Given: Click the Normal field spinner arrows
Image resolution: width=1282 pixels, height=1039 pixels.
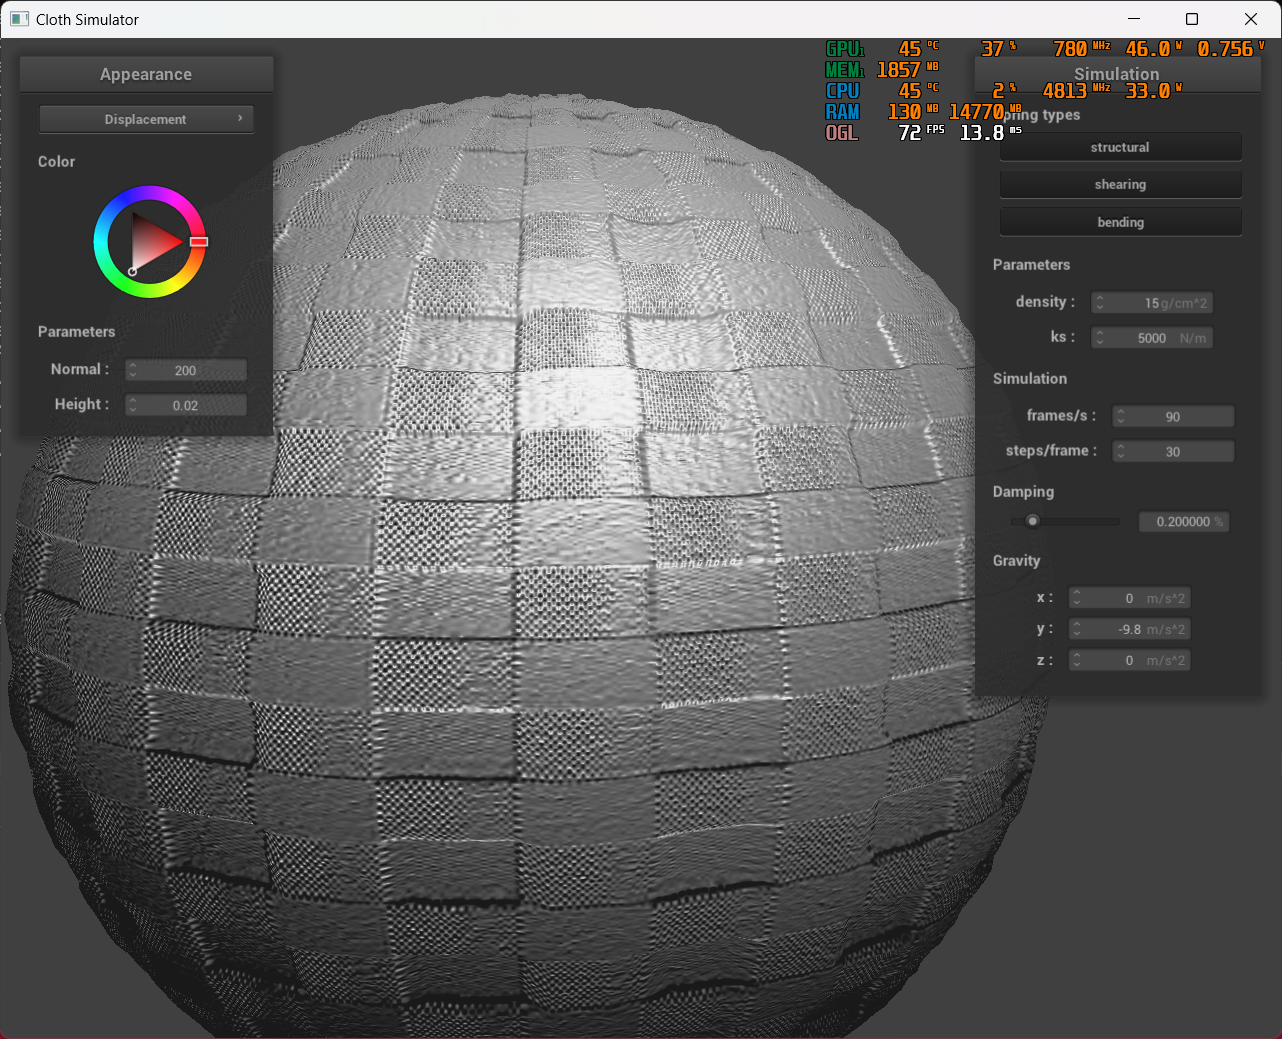Looking at the screenshot, I should [x=132, y=370].
